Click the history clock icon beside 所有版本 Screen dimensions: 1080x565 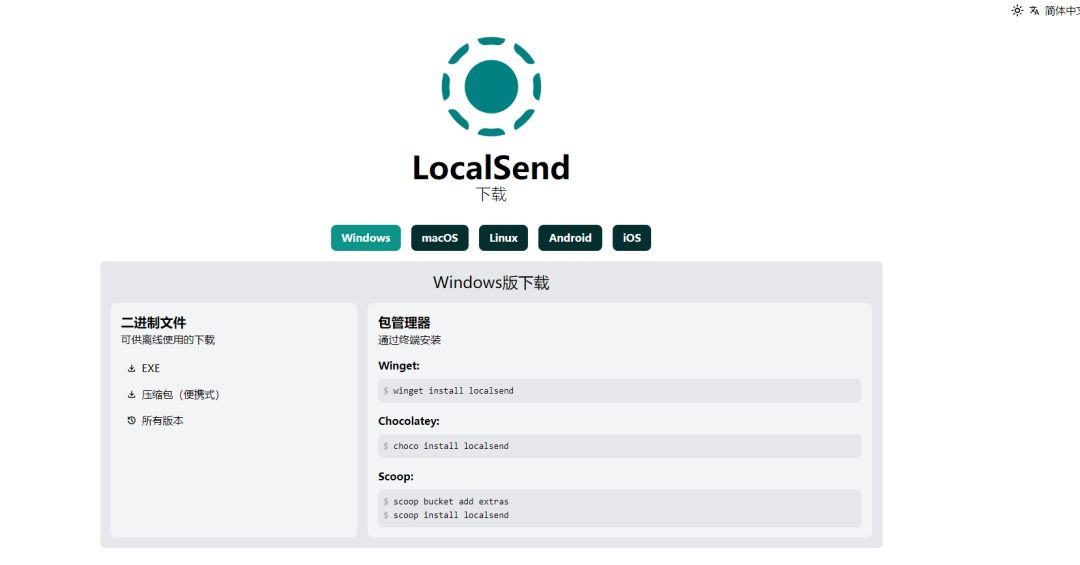click(x=131, y=421)
